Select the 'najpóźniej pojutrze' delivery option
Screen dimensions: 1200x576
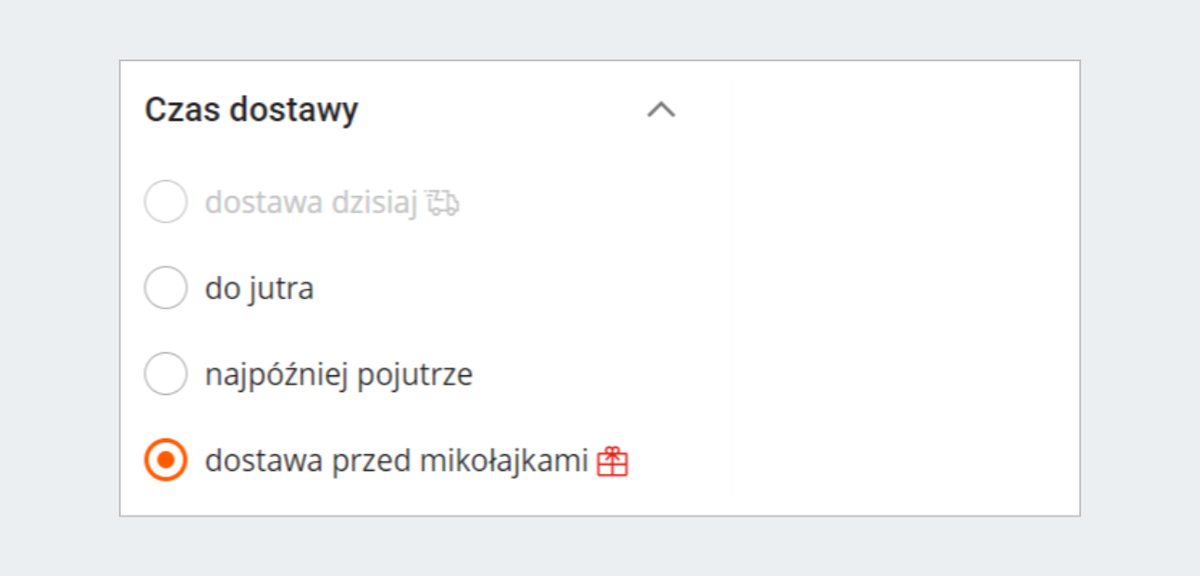click(x=166, y=374)
